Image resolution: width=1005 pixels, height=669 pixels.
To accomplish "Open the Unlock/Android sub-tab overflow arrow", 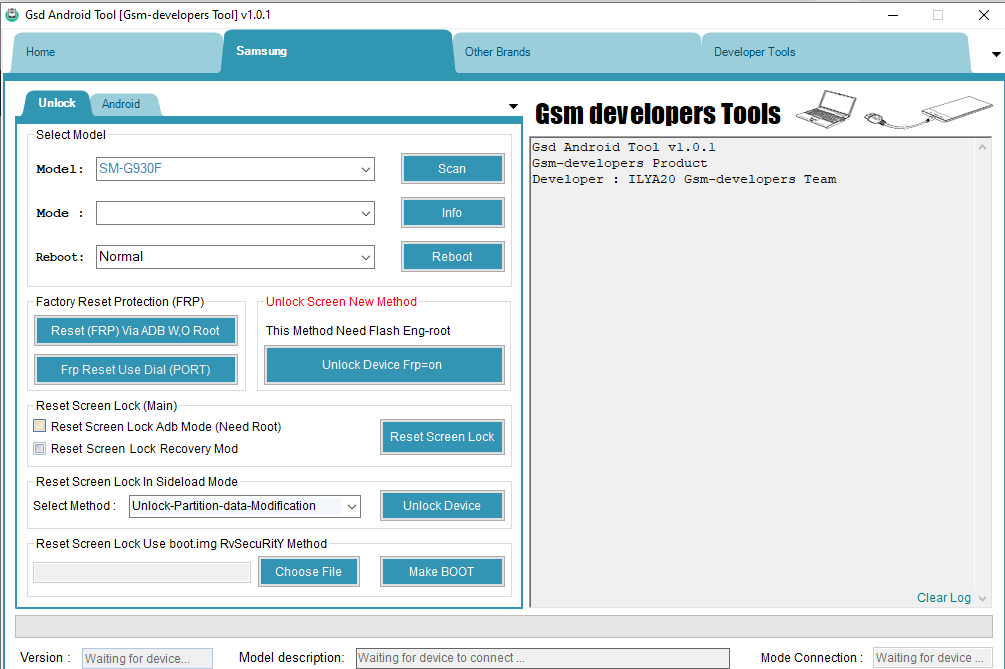I will pyautogui.click(x=513, y=106).
